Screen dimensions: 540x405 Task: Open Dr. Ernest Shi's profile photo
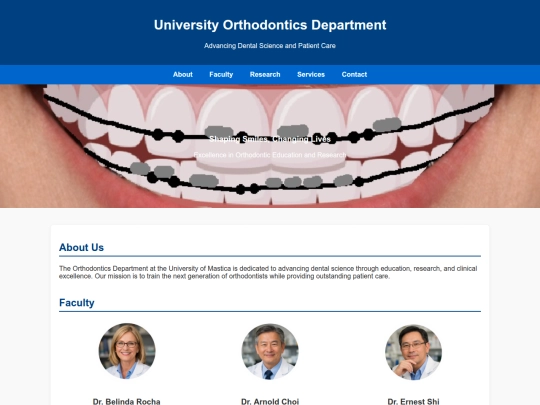pos(413,352)
